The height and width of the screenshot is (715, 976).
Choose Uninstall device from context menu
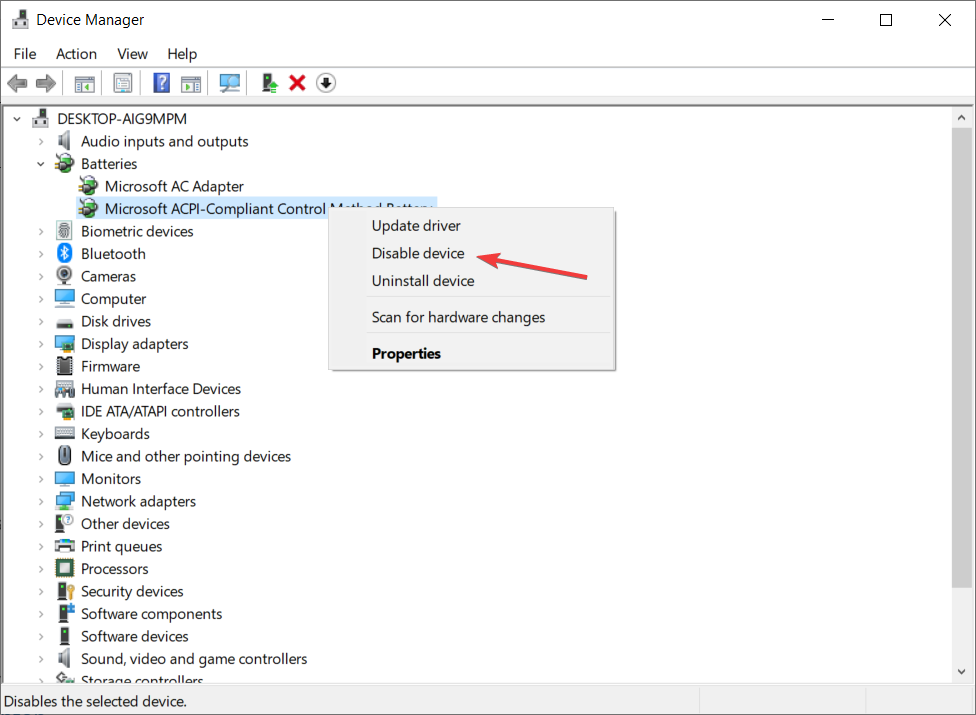[471, 281]
